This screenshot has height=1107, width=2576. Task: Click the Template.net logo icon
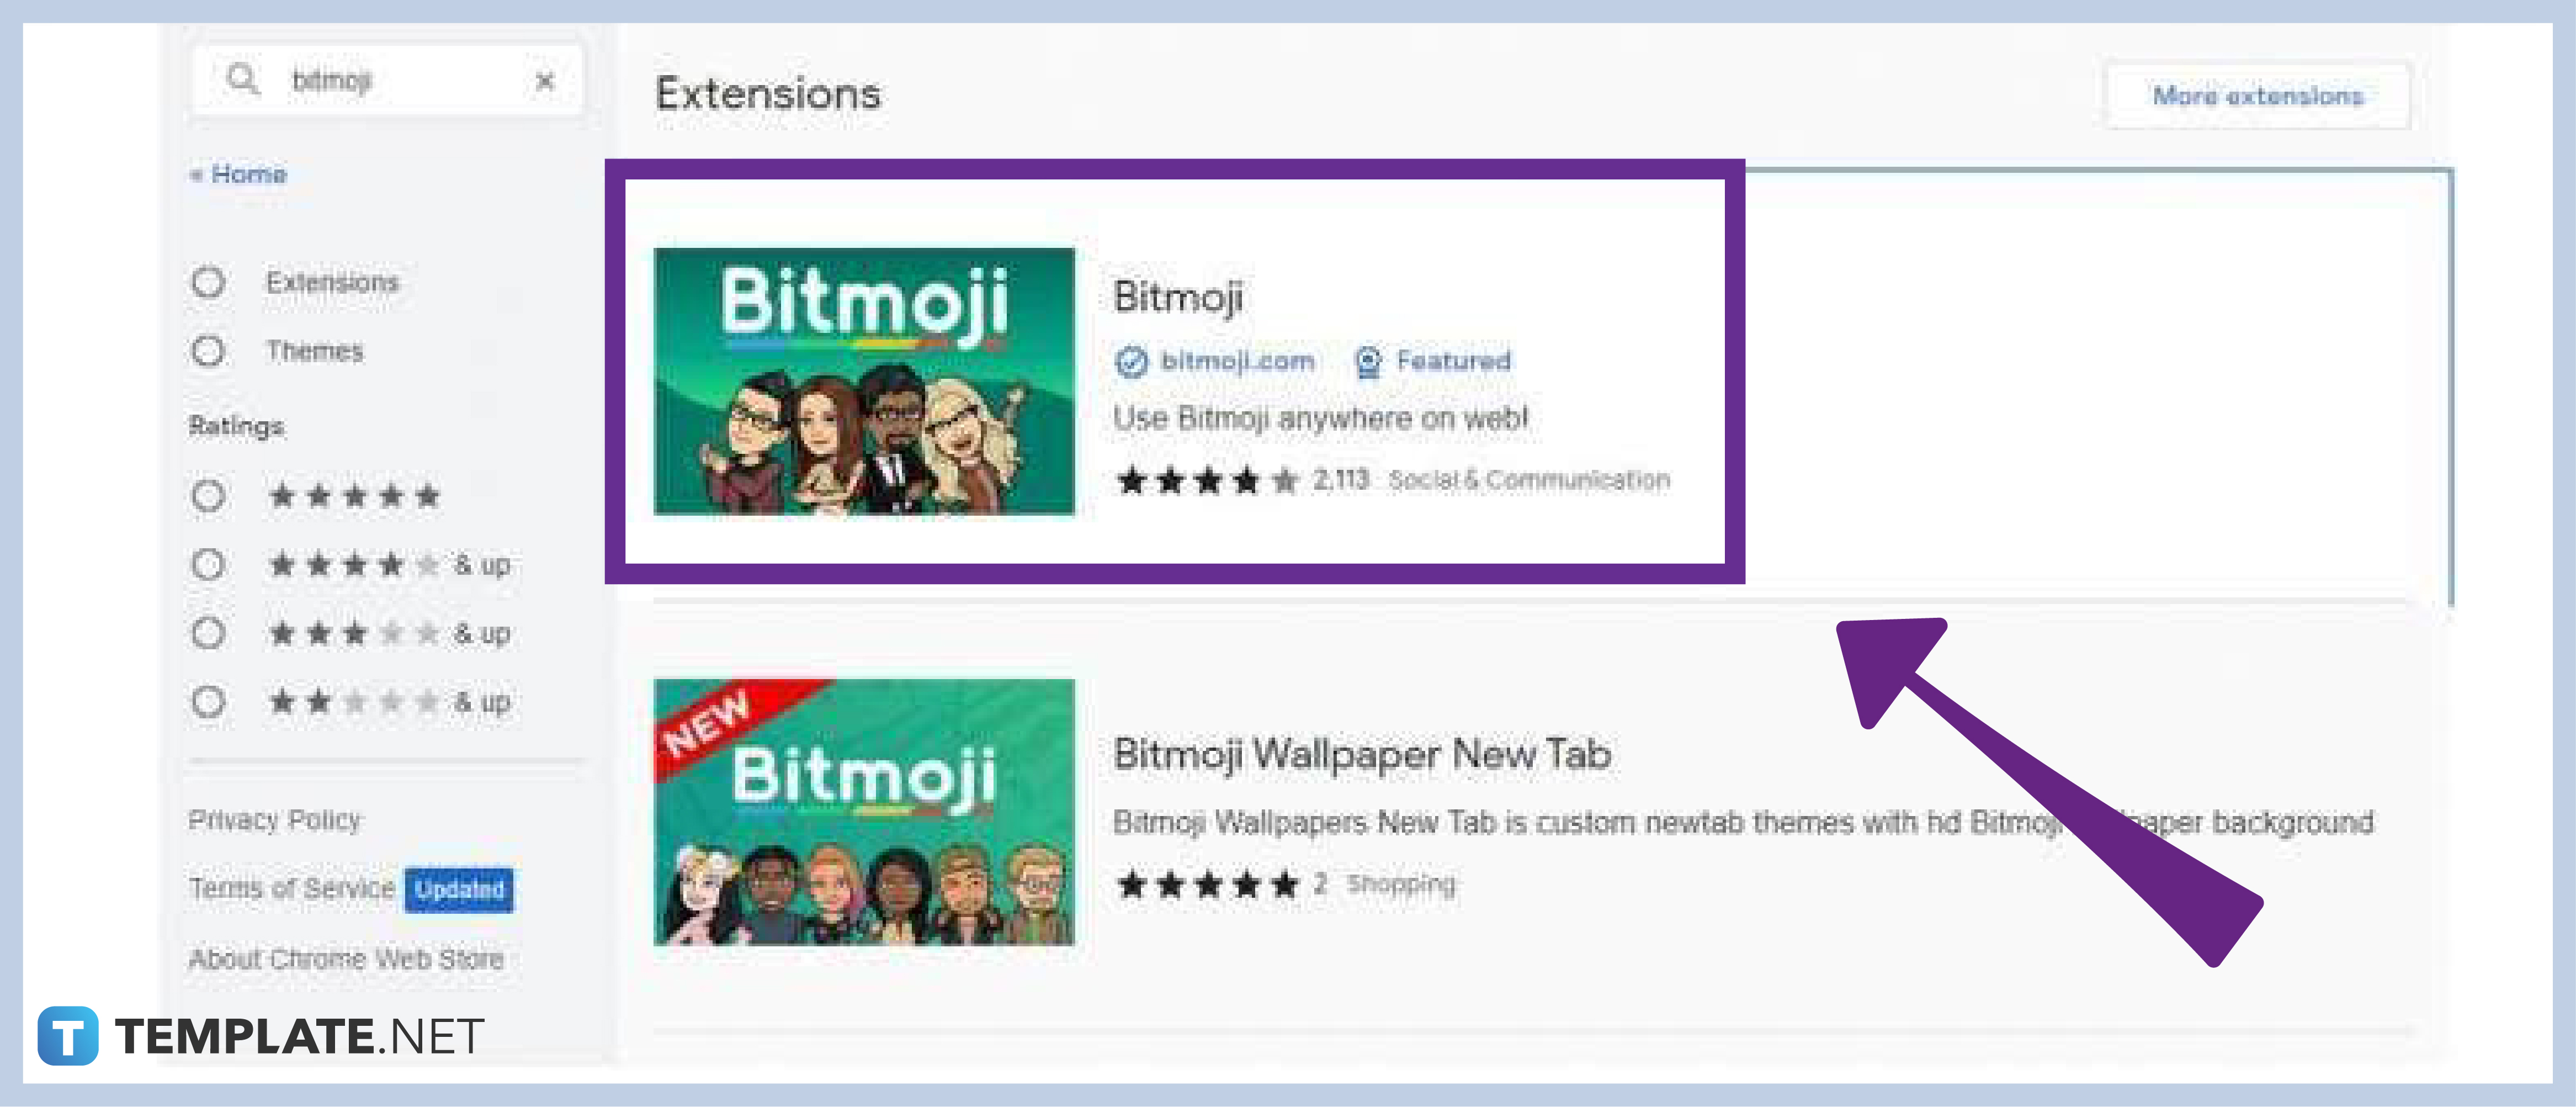click(68, 1036)
